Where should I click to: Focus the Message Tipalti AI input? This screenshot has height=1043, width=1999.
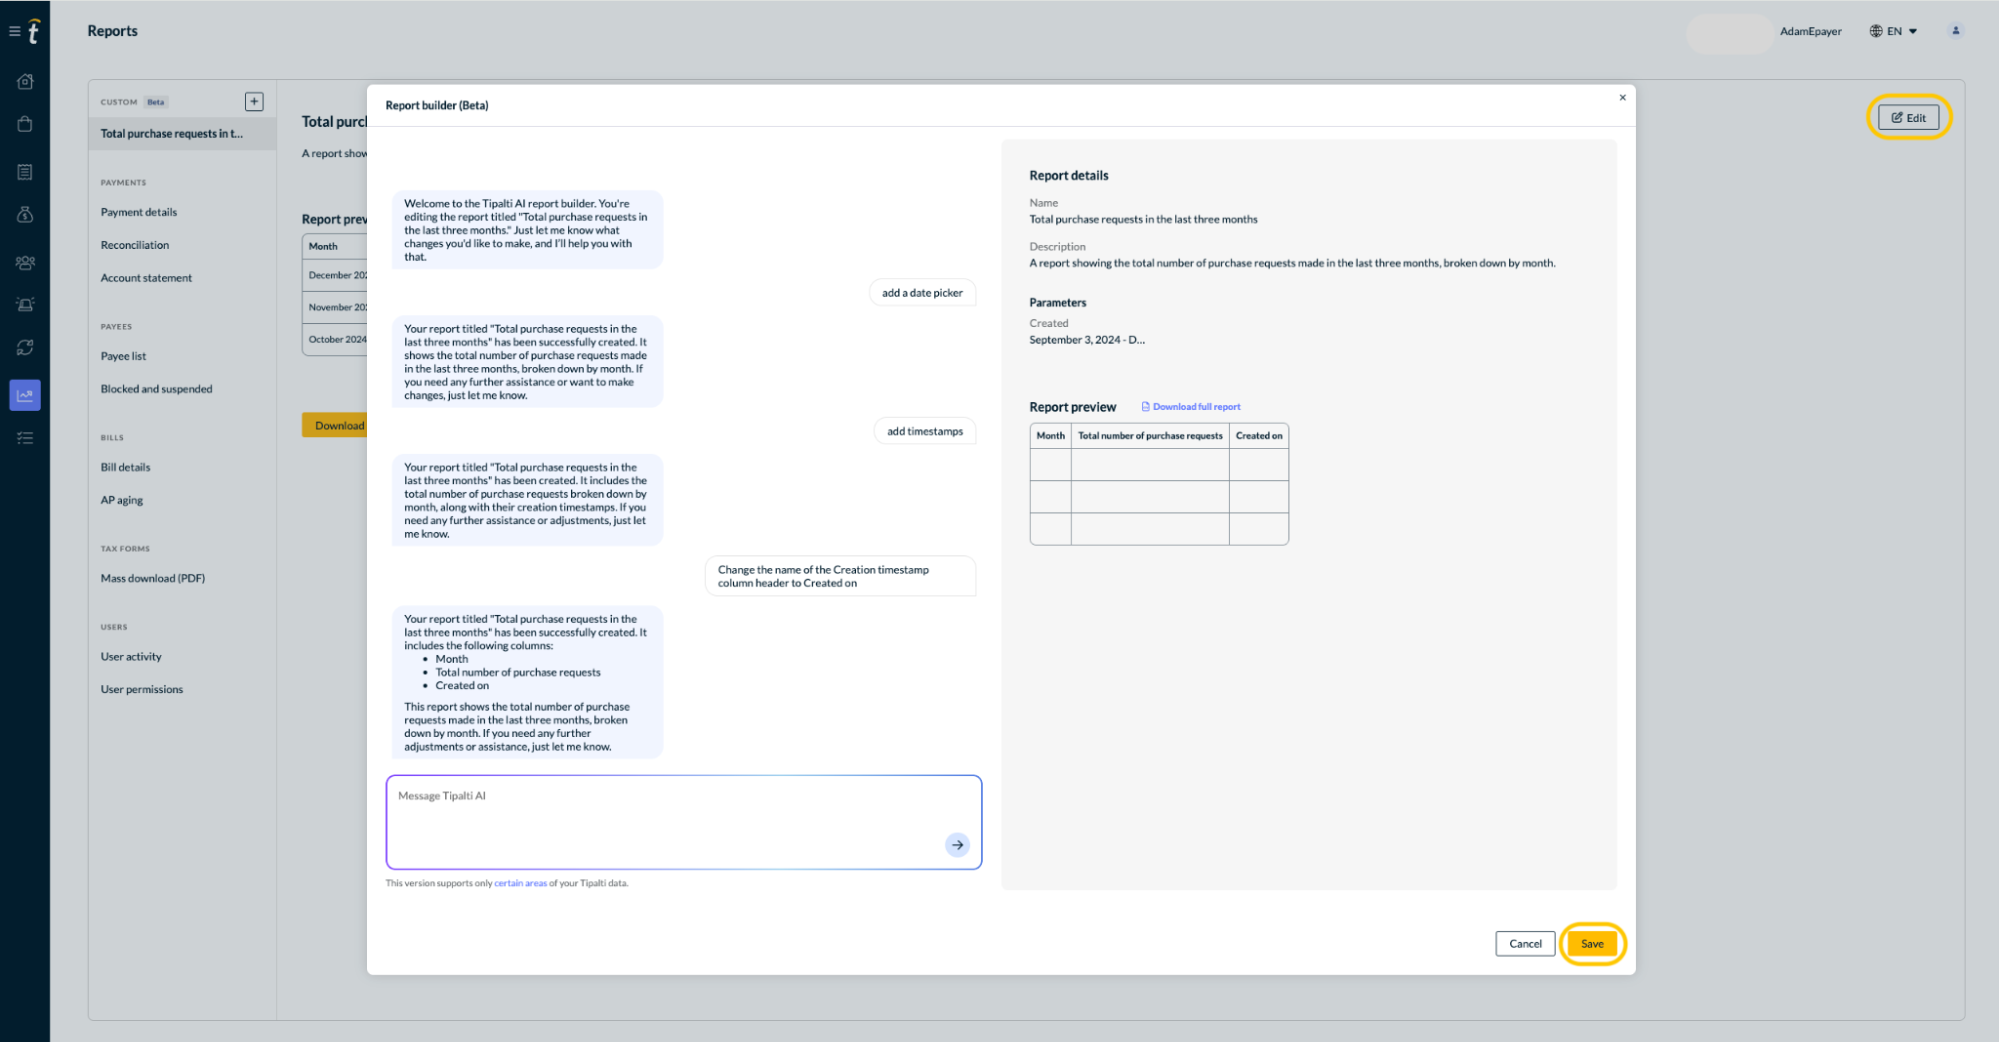tap(684, 822)
